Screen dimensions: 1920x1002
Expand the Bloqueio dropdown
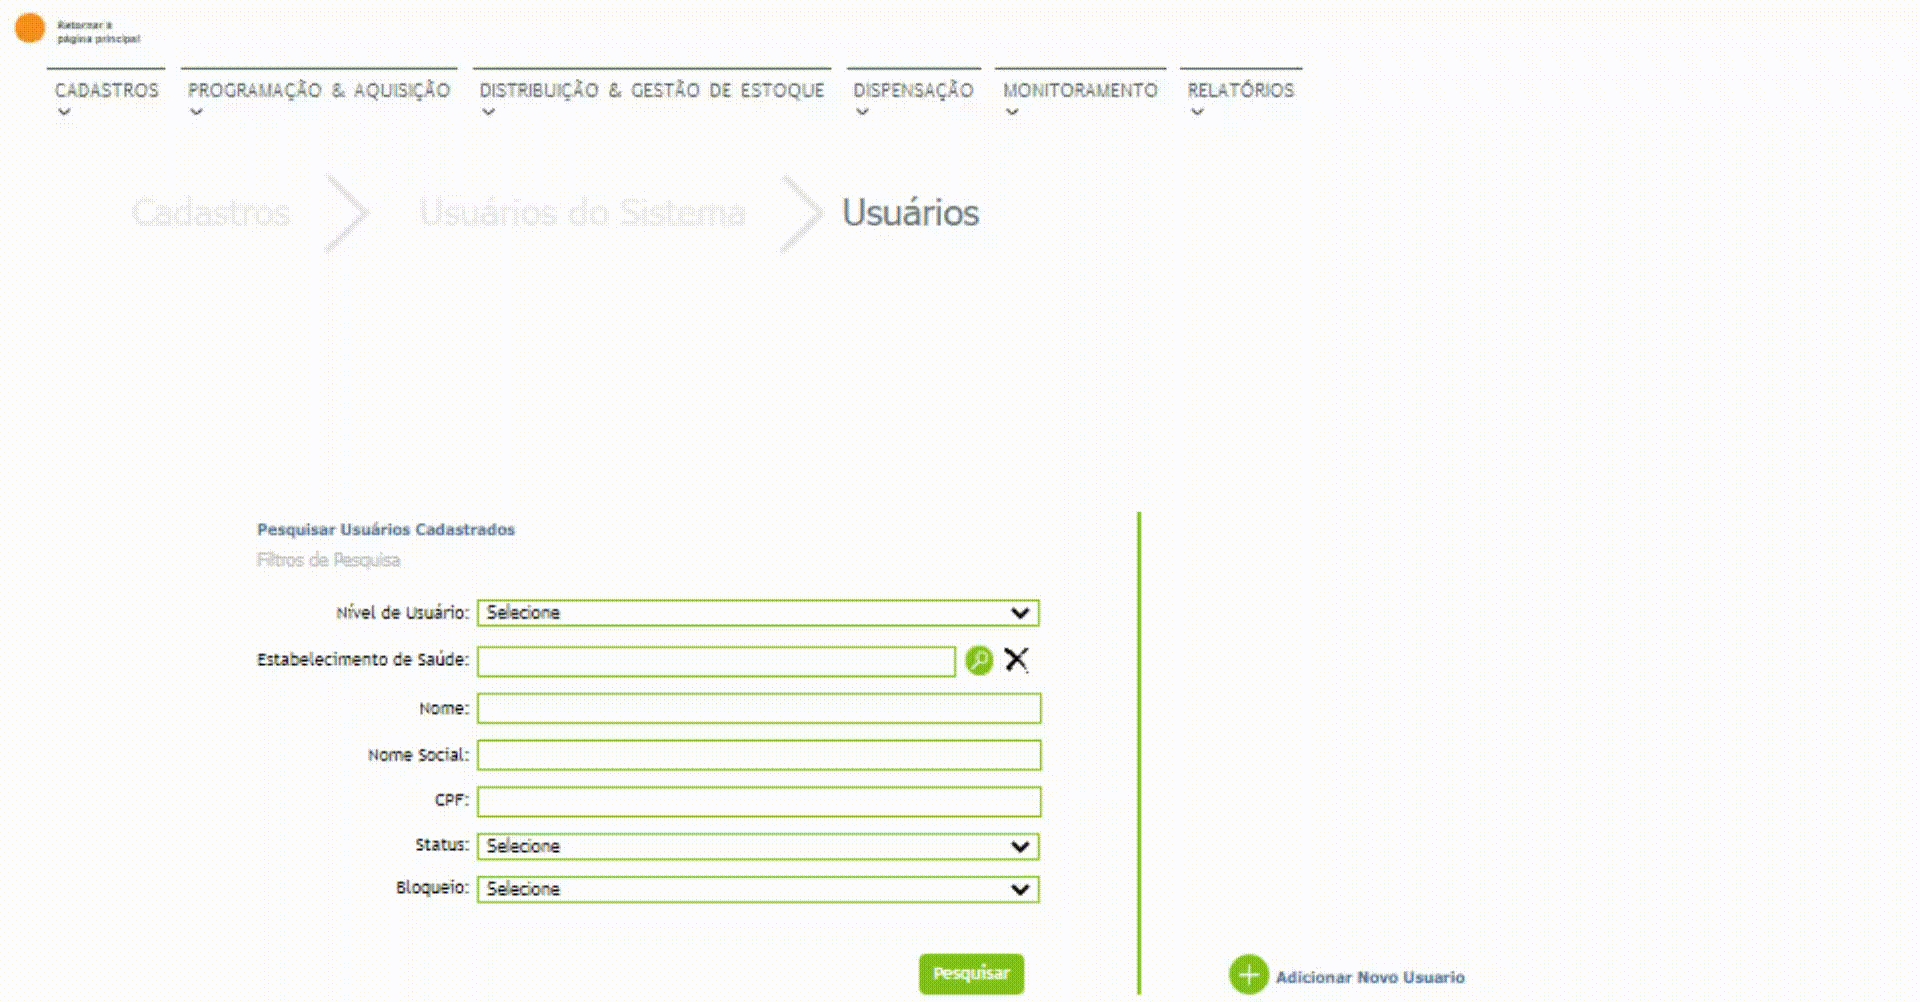(757, 889)
